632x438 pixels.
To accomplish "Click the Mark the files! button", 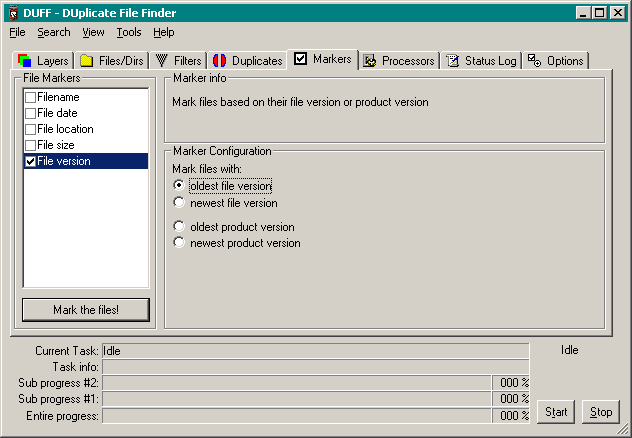I will [x=86, y=310].
